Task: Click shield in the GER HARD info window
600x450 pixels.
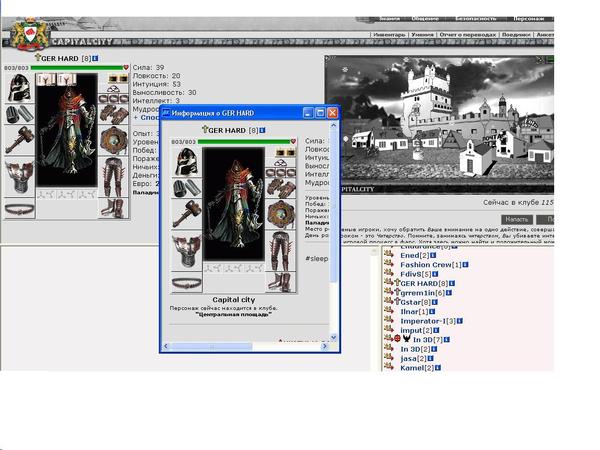Action: click(x=281, y=215)
